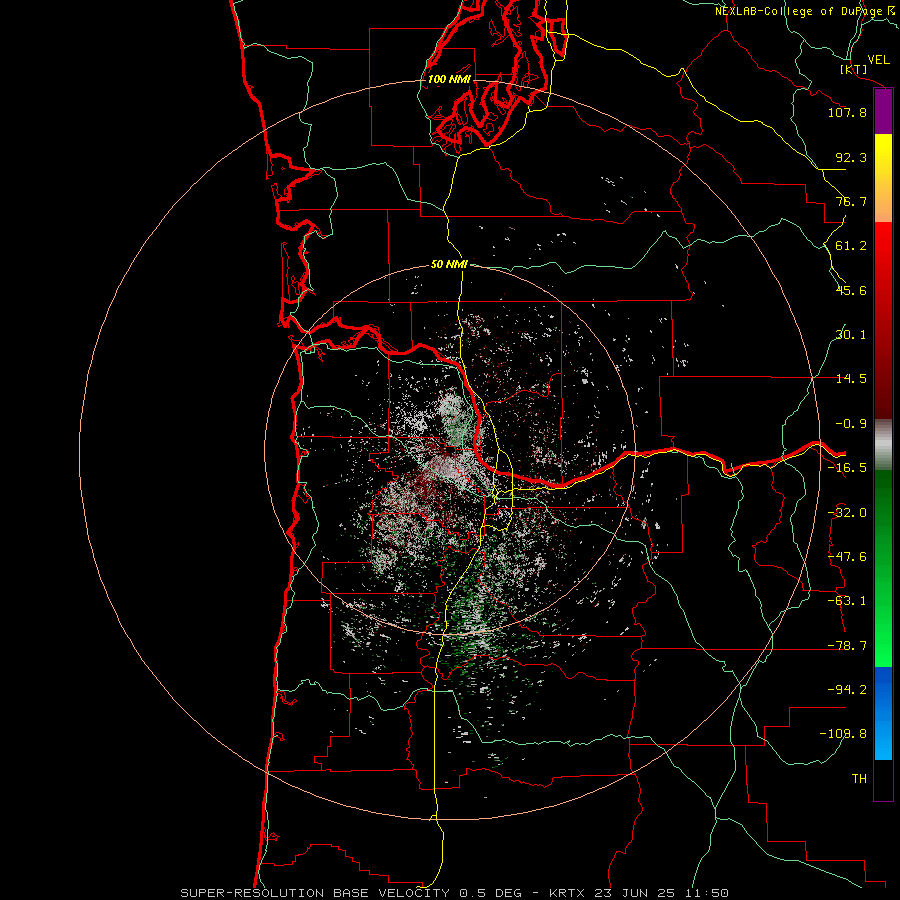Click the -16.5 velocity scale value

(847, 468)
